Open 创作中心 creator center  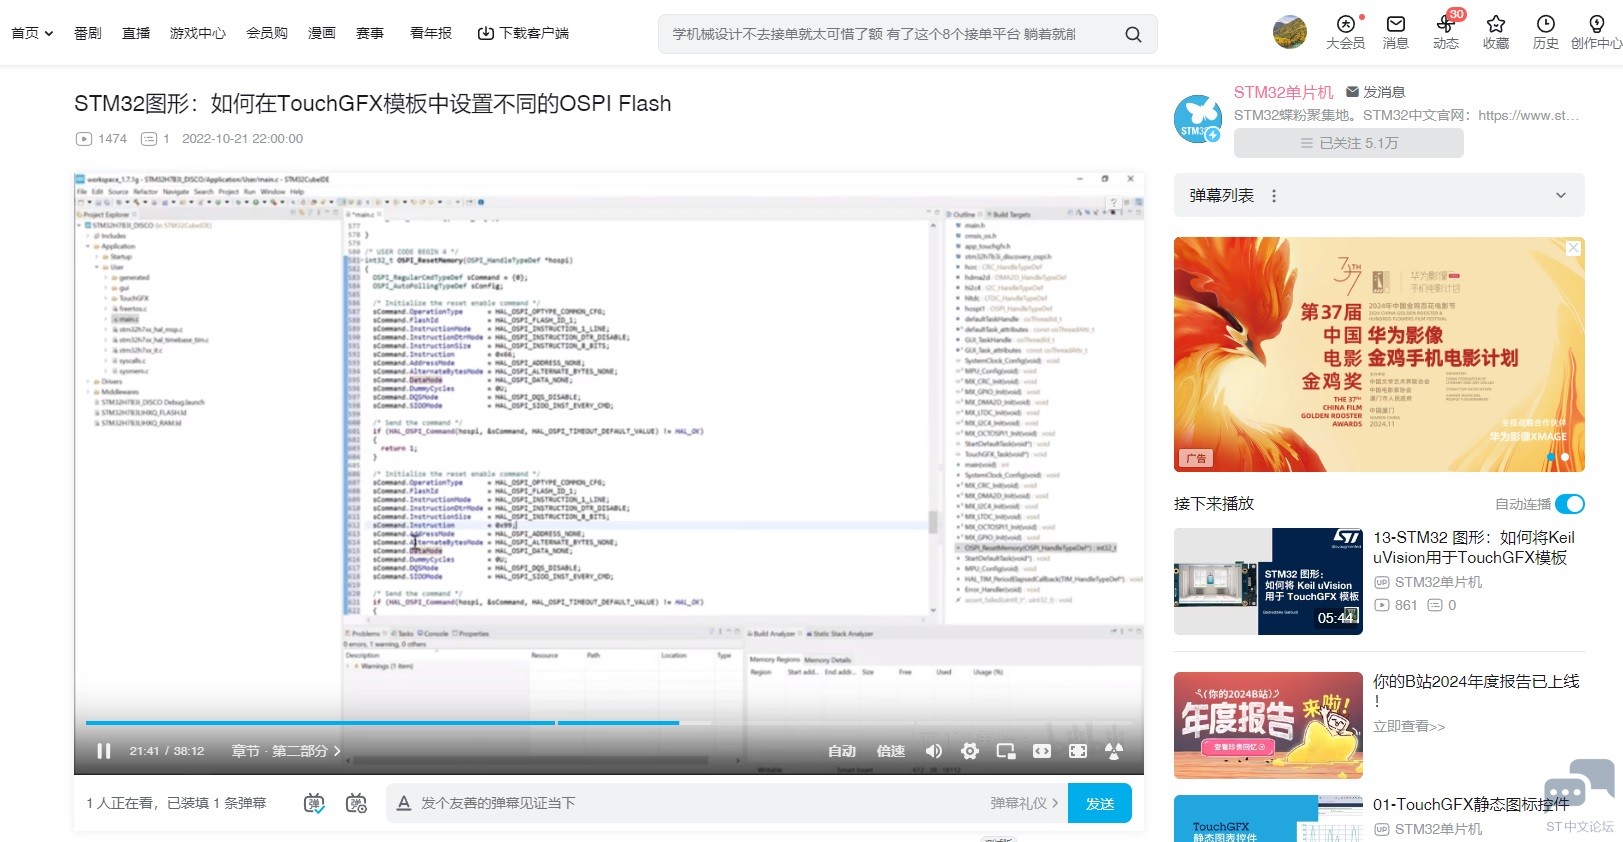pos(1596,32)
